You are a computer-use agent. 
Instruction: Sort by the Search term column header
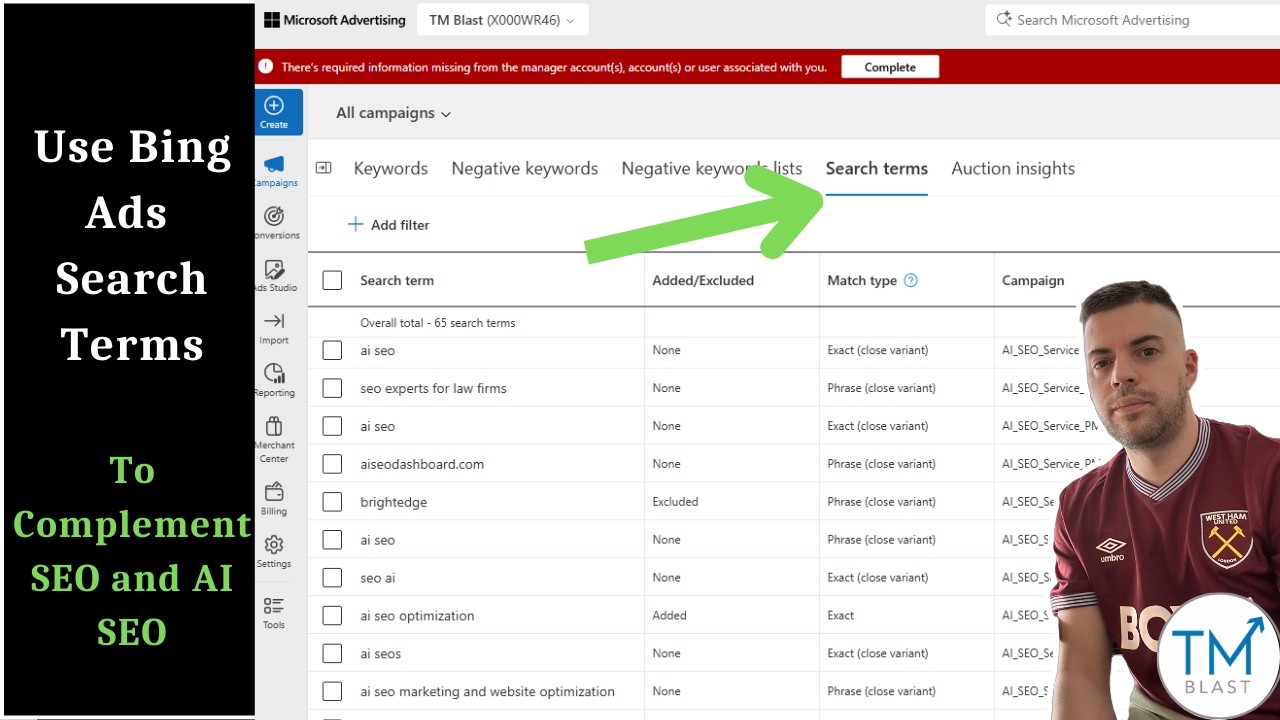(x=397, y=281)
